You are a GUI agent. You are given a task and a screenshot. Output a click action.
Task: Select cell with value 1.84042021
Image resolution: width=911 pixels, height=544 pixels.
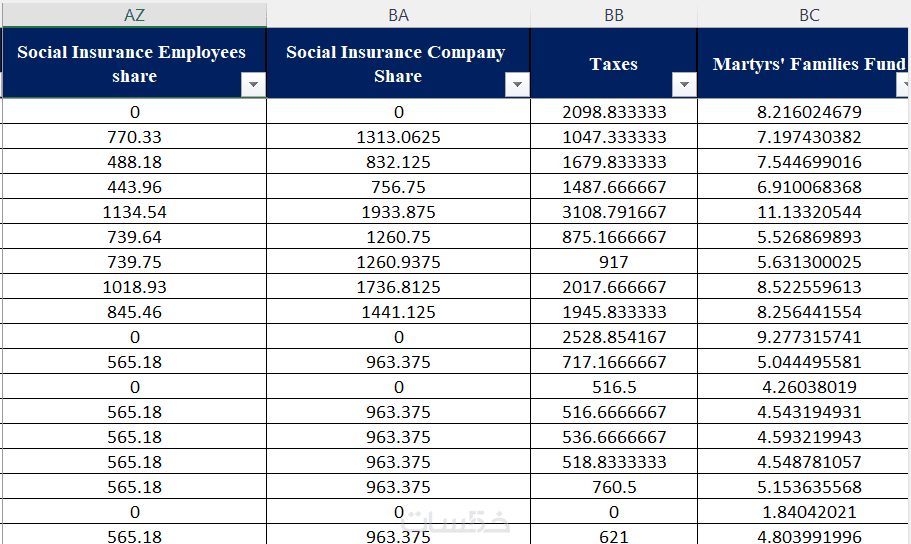click(x=804, y=511)
